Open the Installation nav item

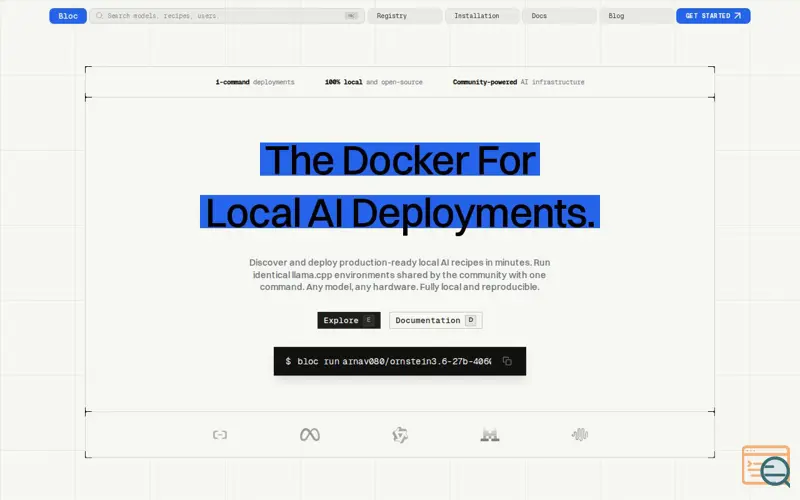[482, 16]
